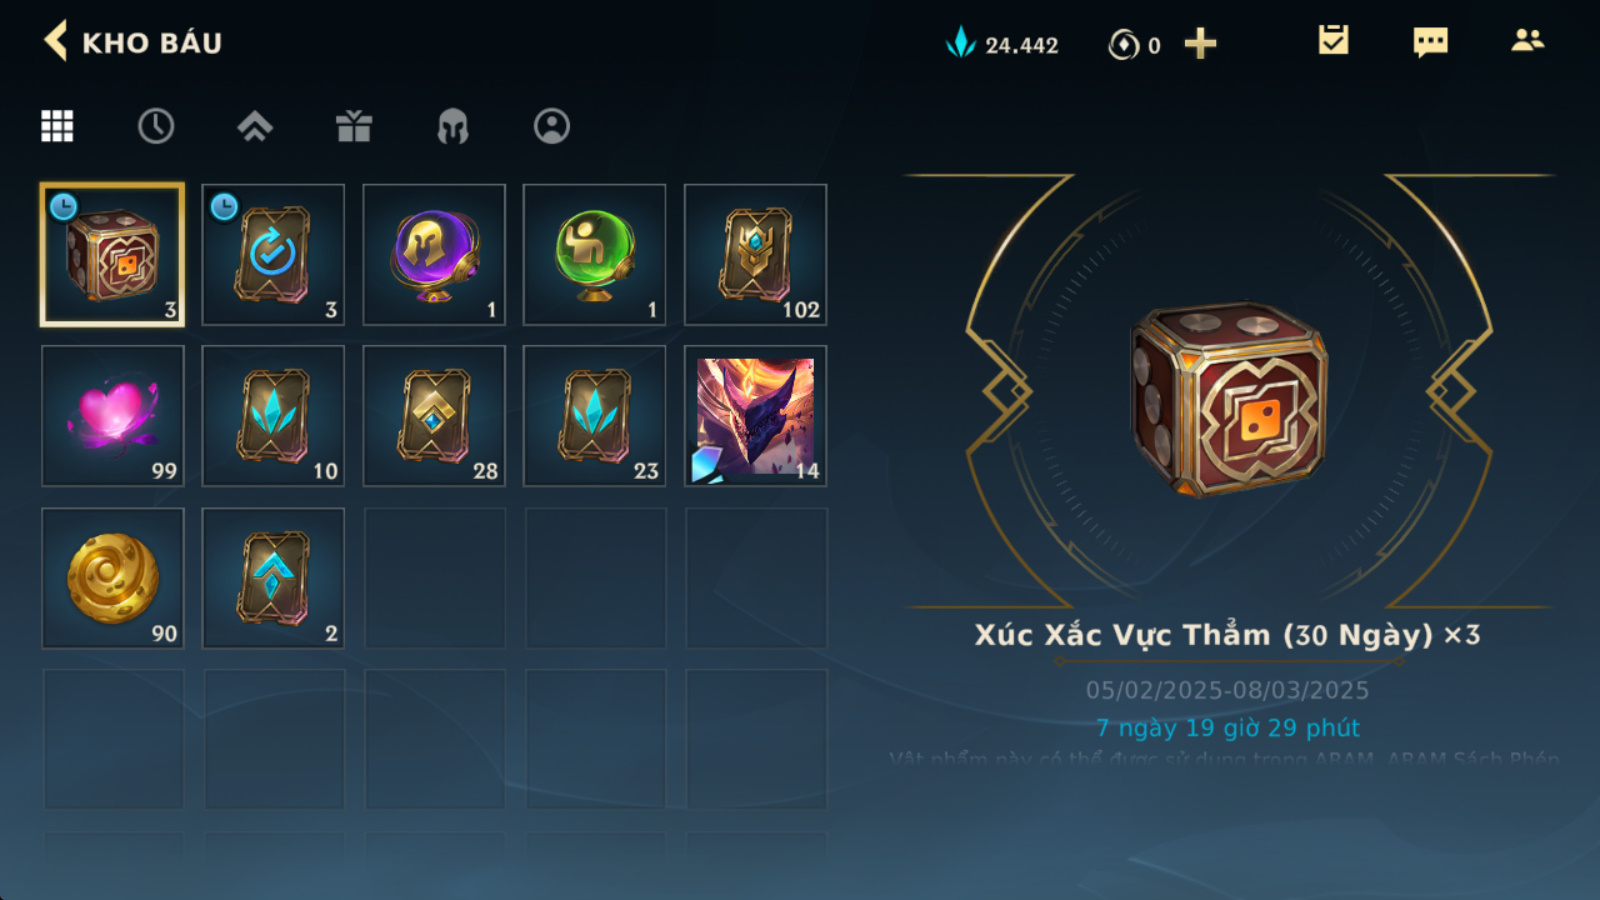Select the pink heart item with 99

coord(113,416)
